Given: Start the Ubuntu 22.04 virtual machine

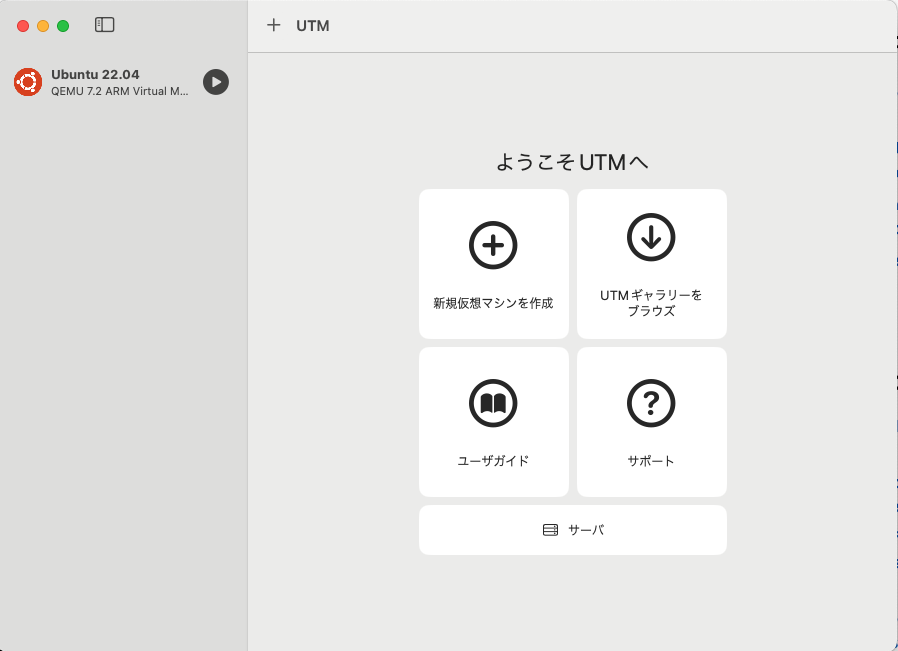Looking at the screenshot, I should click(x=215, y=82).
